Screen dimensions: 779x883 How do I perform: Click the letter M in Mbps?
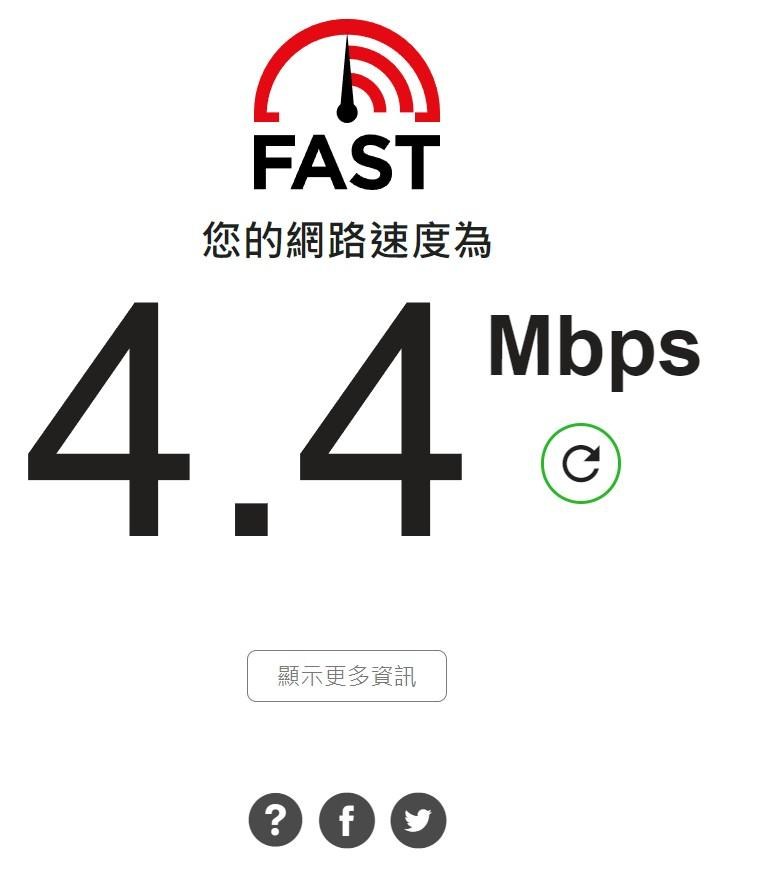(519, 345)
